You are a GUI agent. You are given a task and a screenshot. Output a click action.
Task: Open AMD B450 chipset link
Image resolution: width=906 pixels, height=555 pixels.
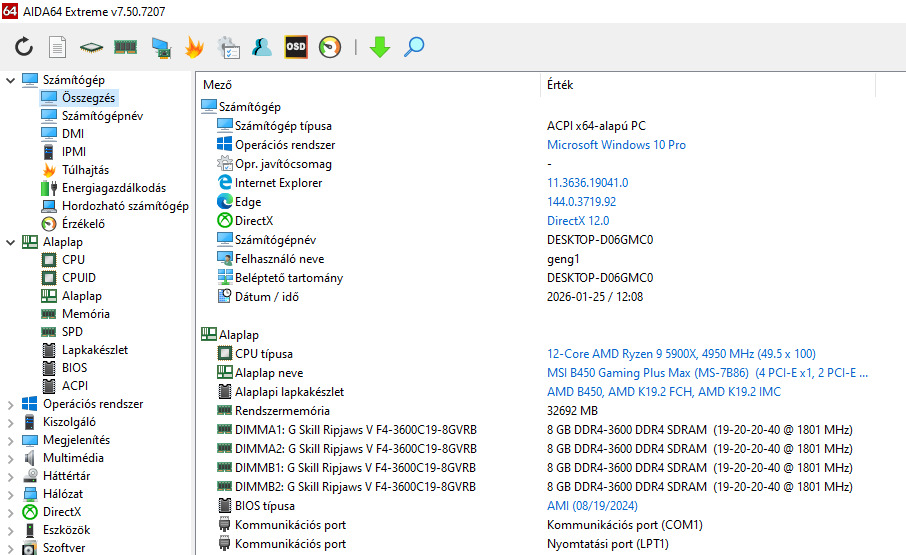[x=664, y=392]
